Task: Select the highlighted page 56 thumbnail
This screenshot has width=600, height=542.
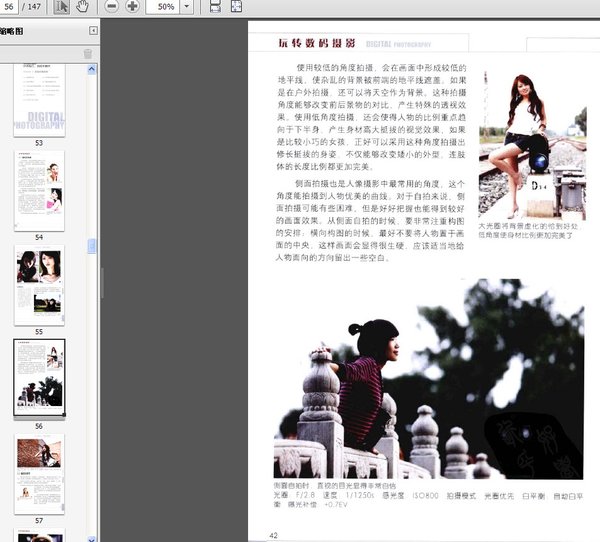Action: tap(39, 377)
